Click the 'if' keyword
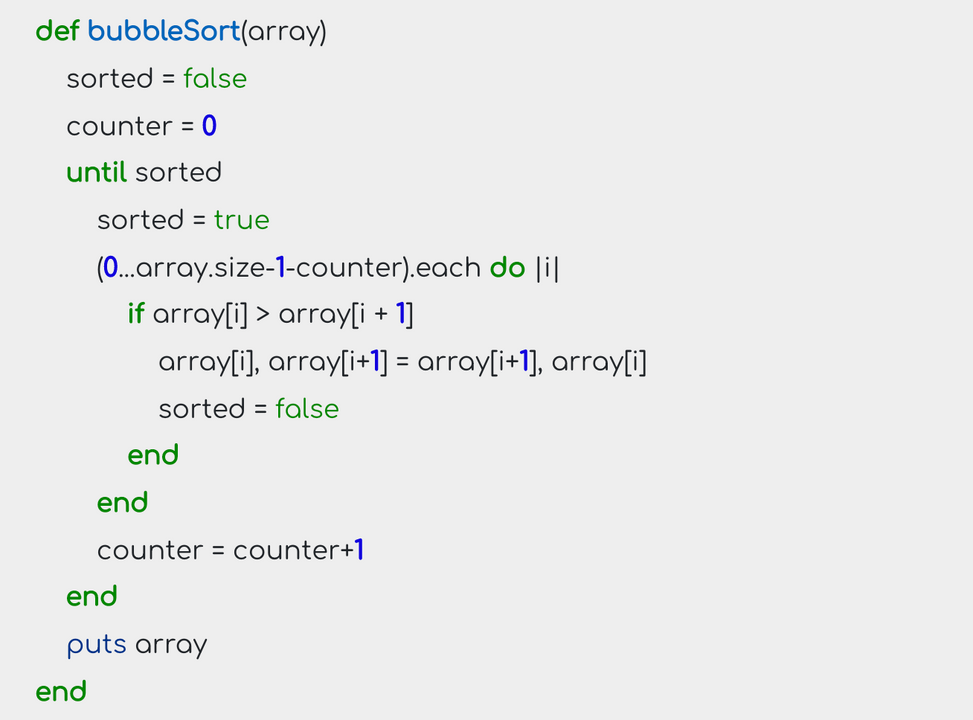973x720 pixels. (136, 314)
